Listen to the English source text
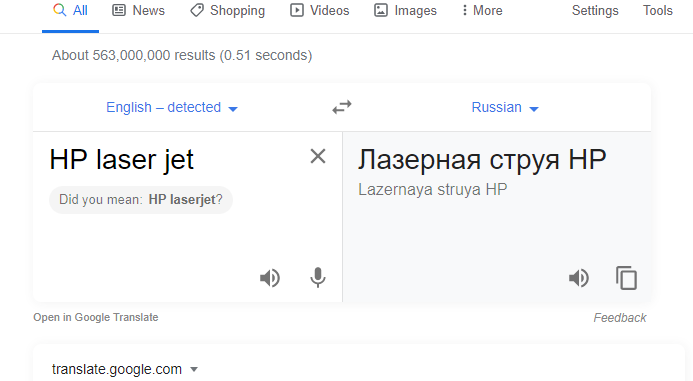The height and width of the screenshot is (381, 693). pyautogui.click(x=270, y=278)
